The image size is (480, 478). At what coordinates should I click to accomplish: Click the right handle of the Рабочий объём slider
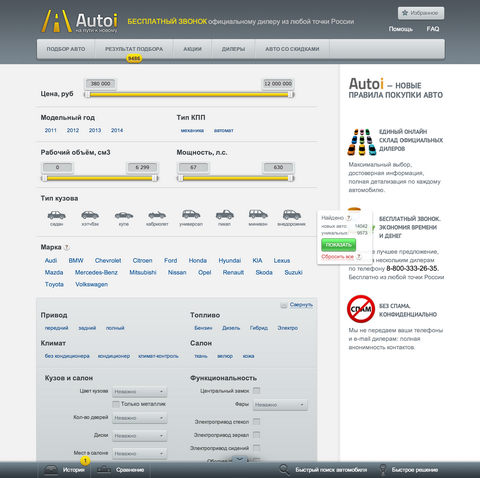(155, 178)
